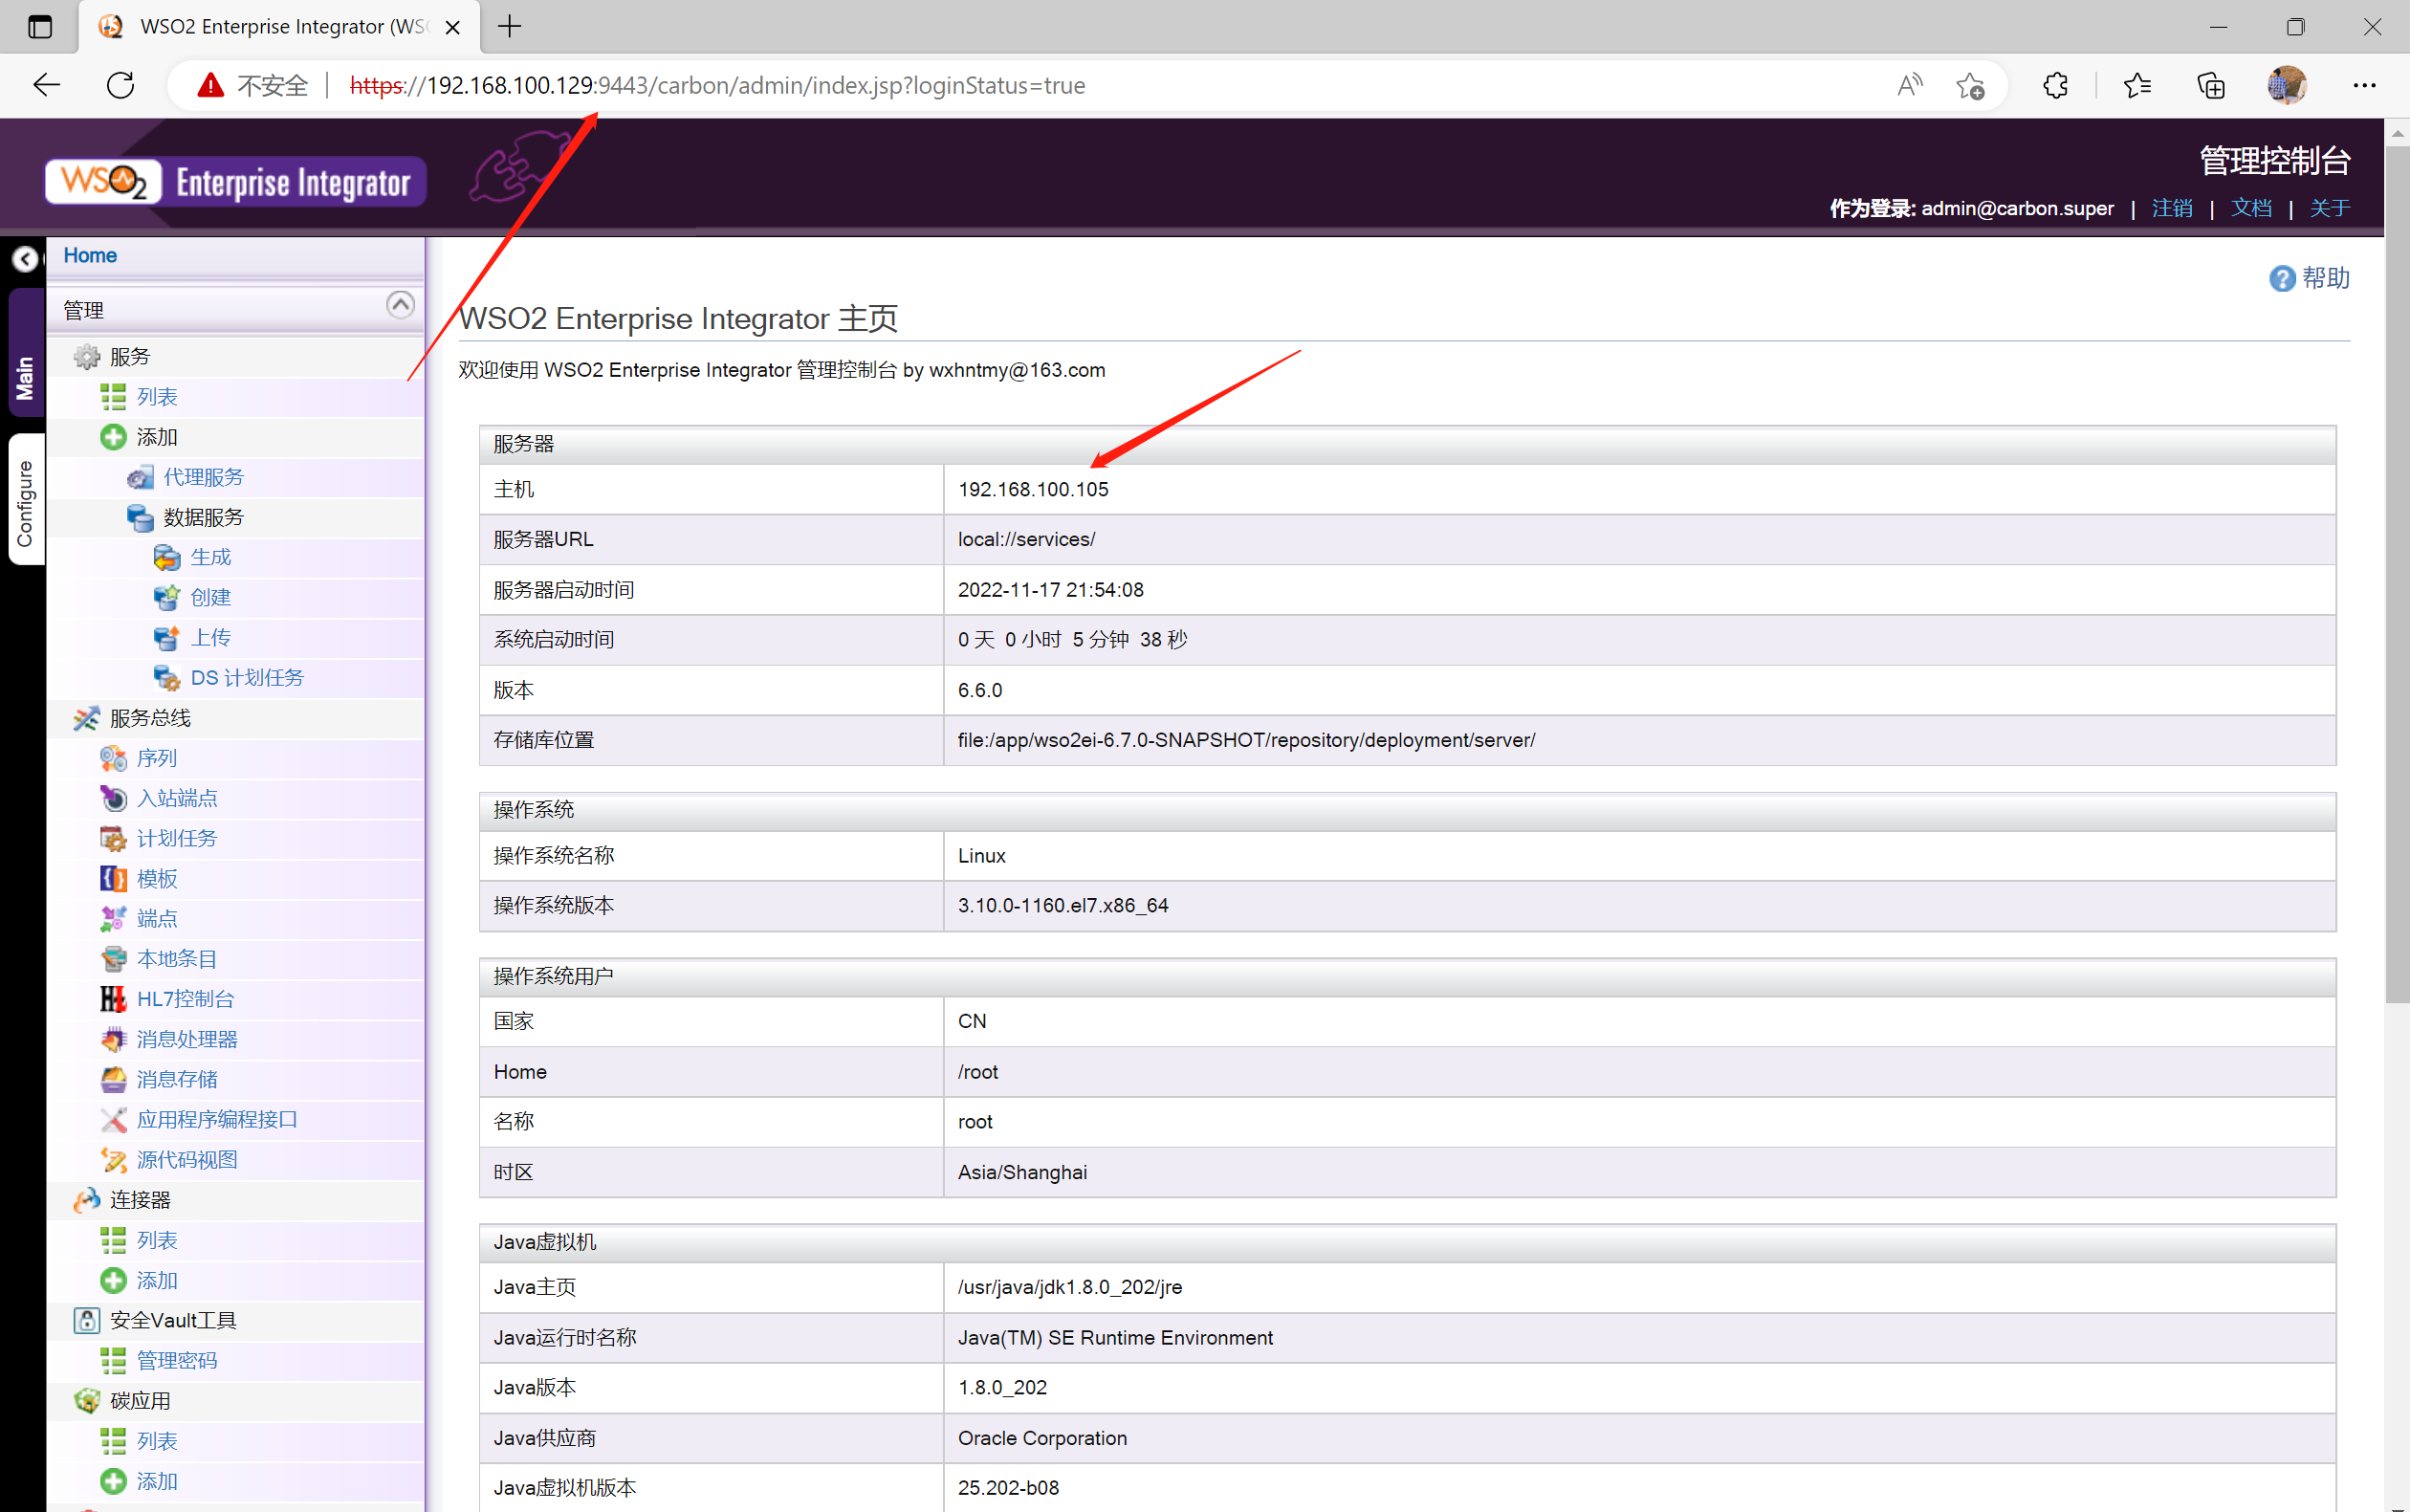Click the not-secure warning icon

tap(210, 86)
